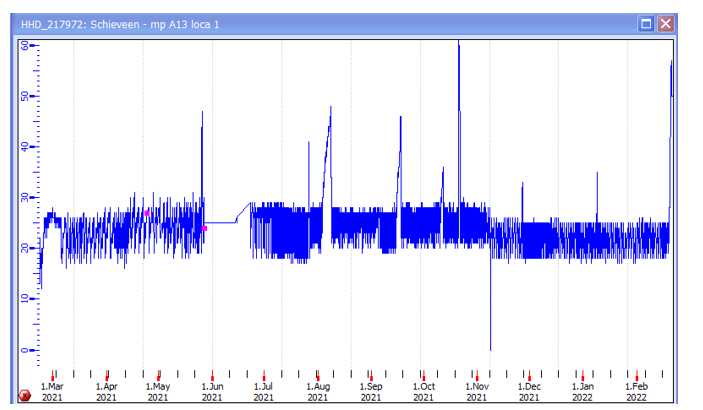
Task: Click the 1.Oct 2021 red date marker
Action: pos(423,376)
